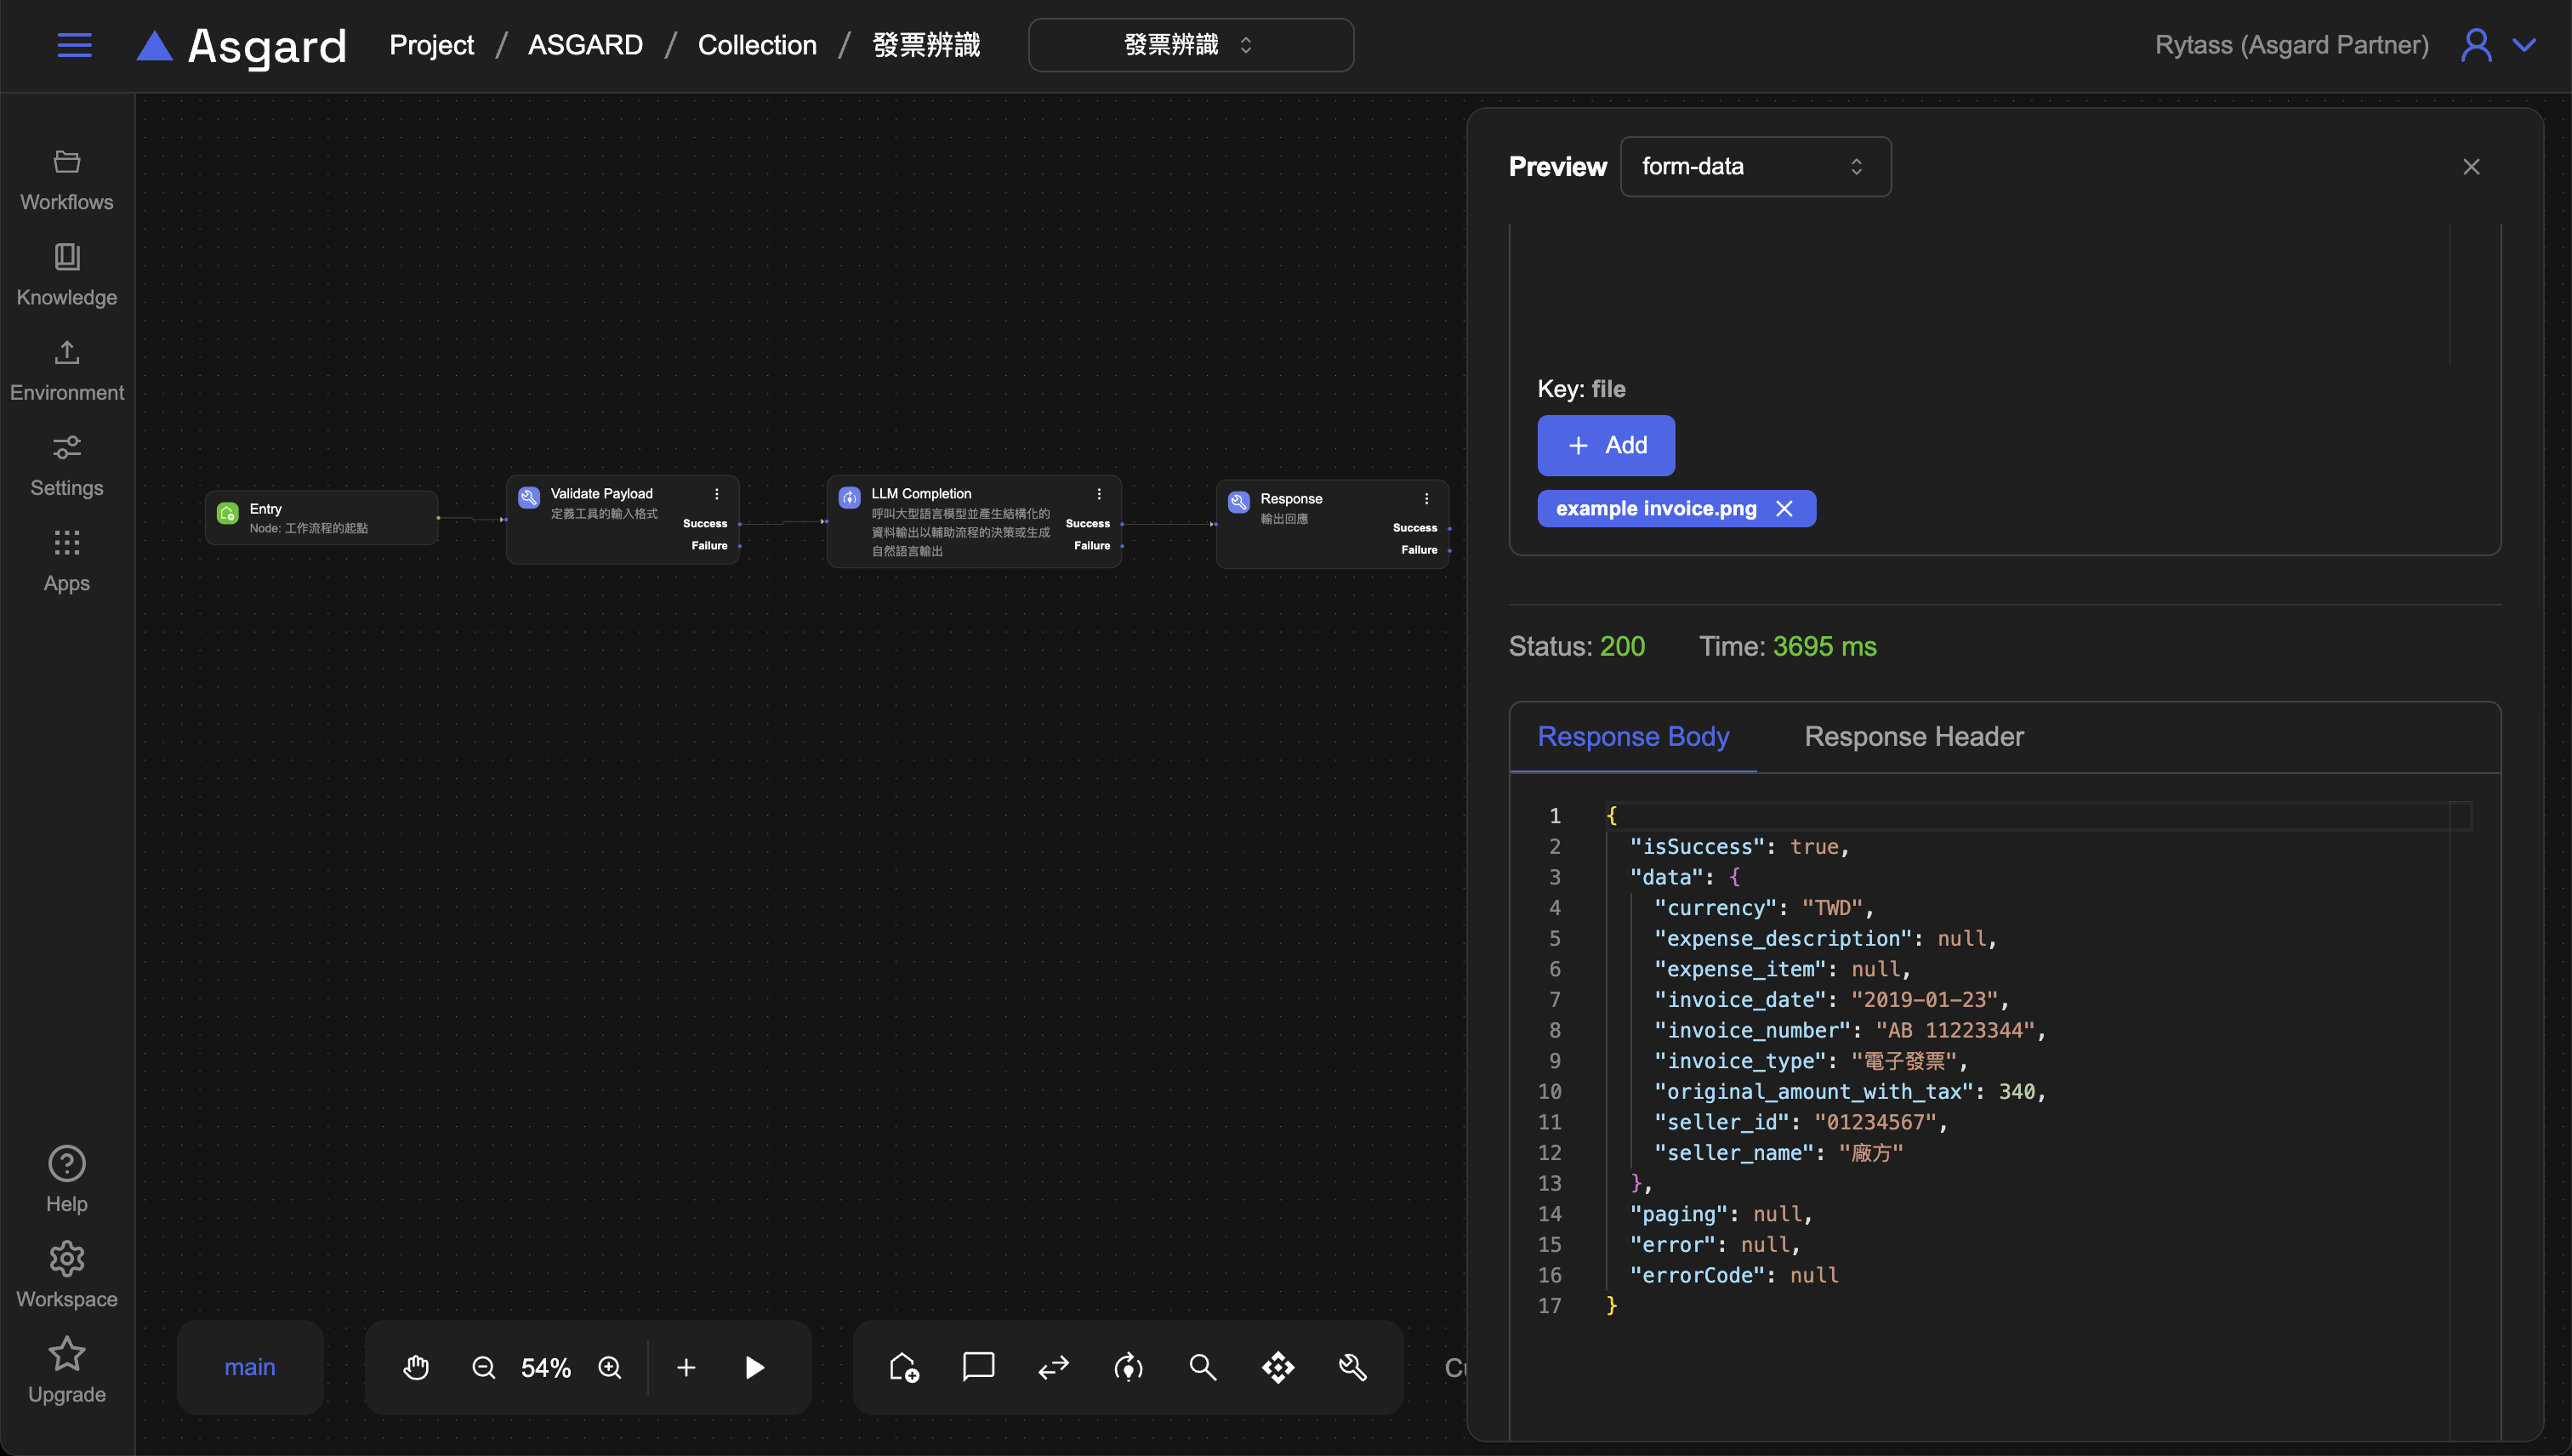This screenshot has width=2572, height=1456.
Task: Click the add comment speech bubble icon
Action: coord(978,1367)
